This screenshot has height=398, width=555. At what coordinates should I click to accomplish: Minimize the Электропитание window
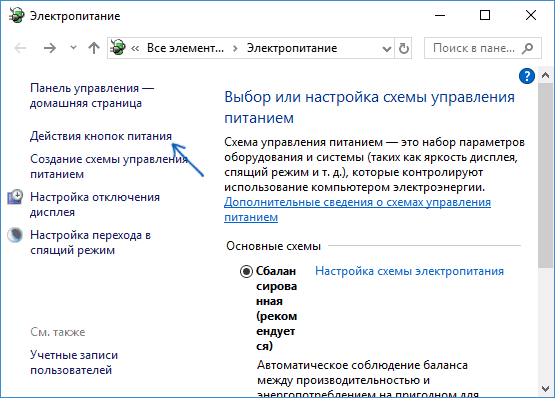pos(440,16)
